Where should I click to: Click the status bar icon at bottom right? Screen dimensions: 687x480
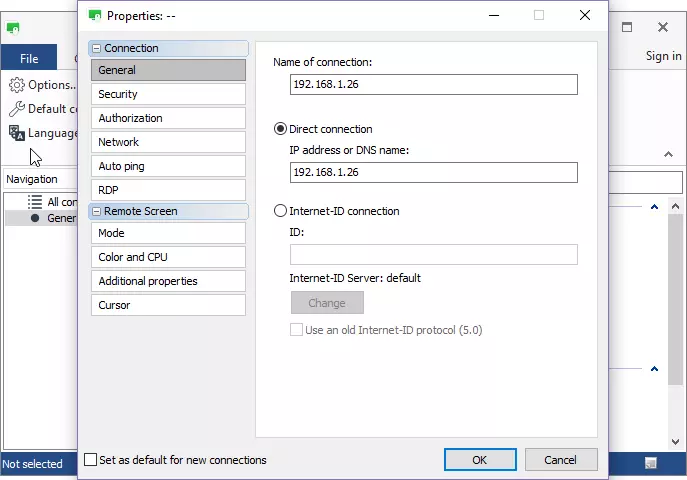tap(651, 463)
